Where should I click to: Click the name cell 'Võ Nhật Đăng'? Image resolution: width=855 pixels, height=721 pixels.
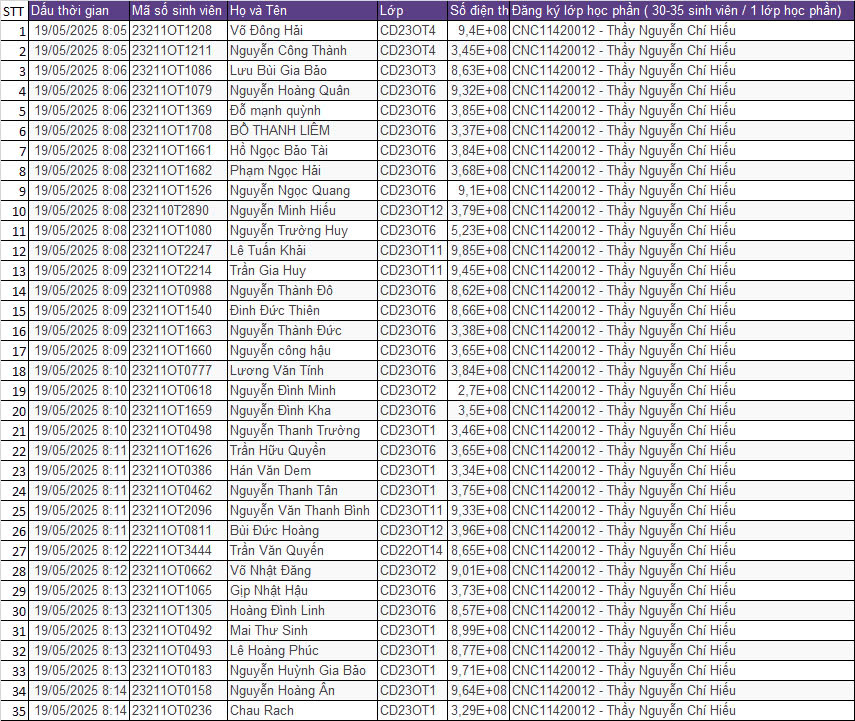302,570
